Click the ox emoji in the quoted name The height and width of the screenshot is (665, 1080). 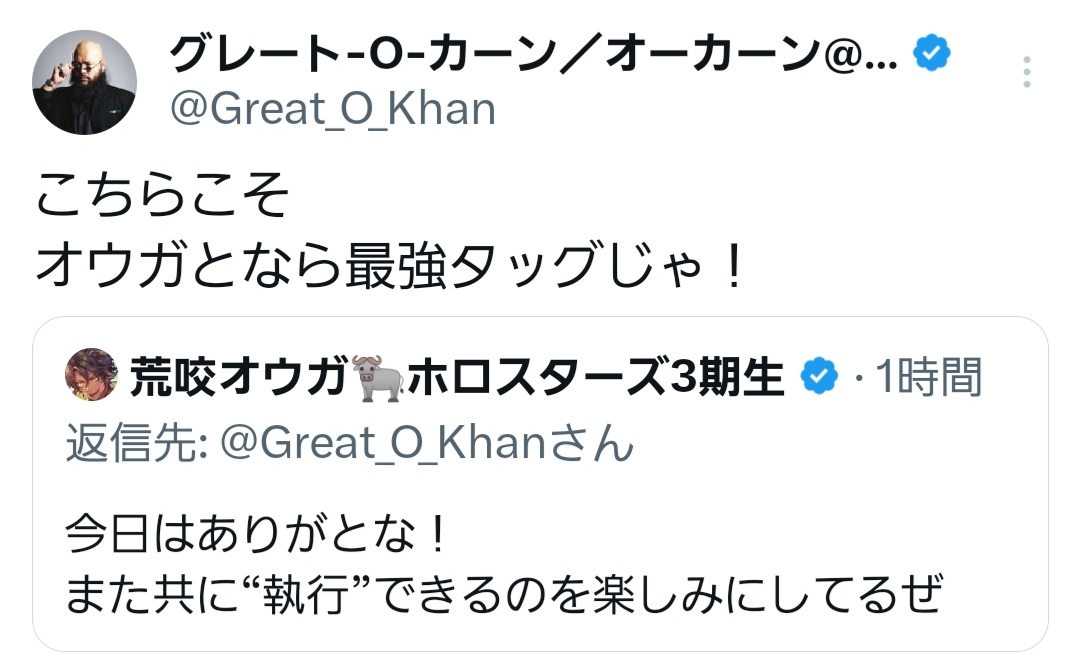[x=379, y=378]
